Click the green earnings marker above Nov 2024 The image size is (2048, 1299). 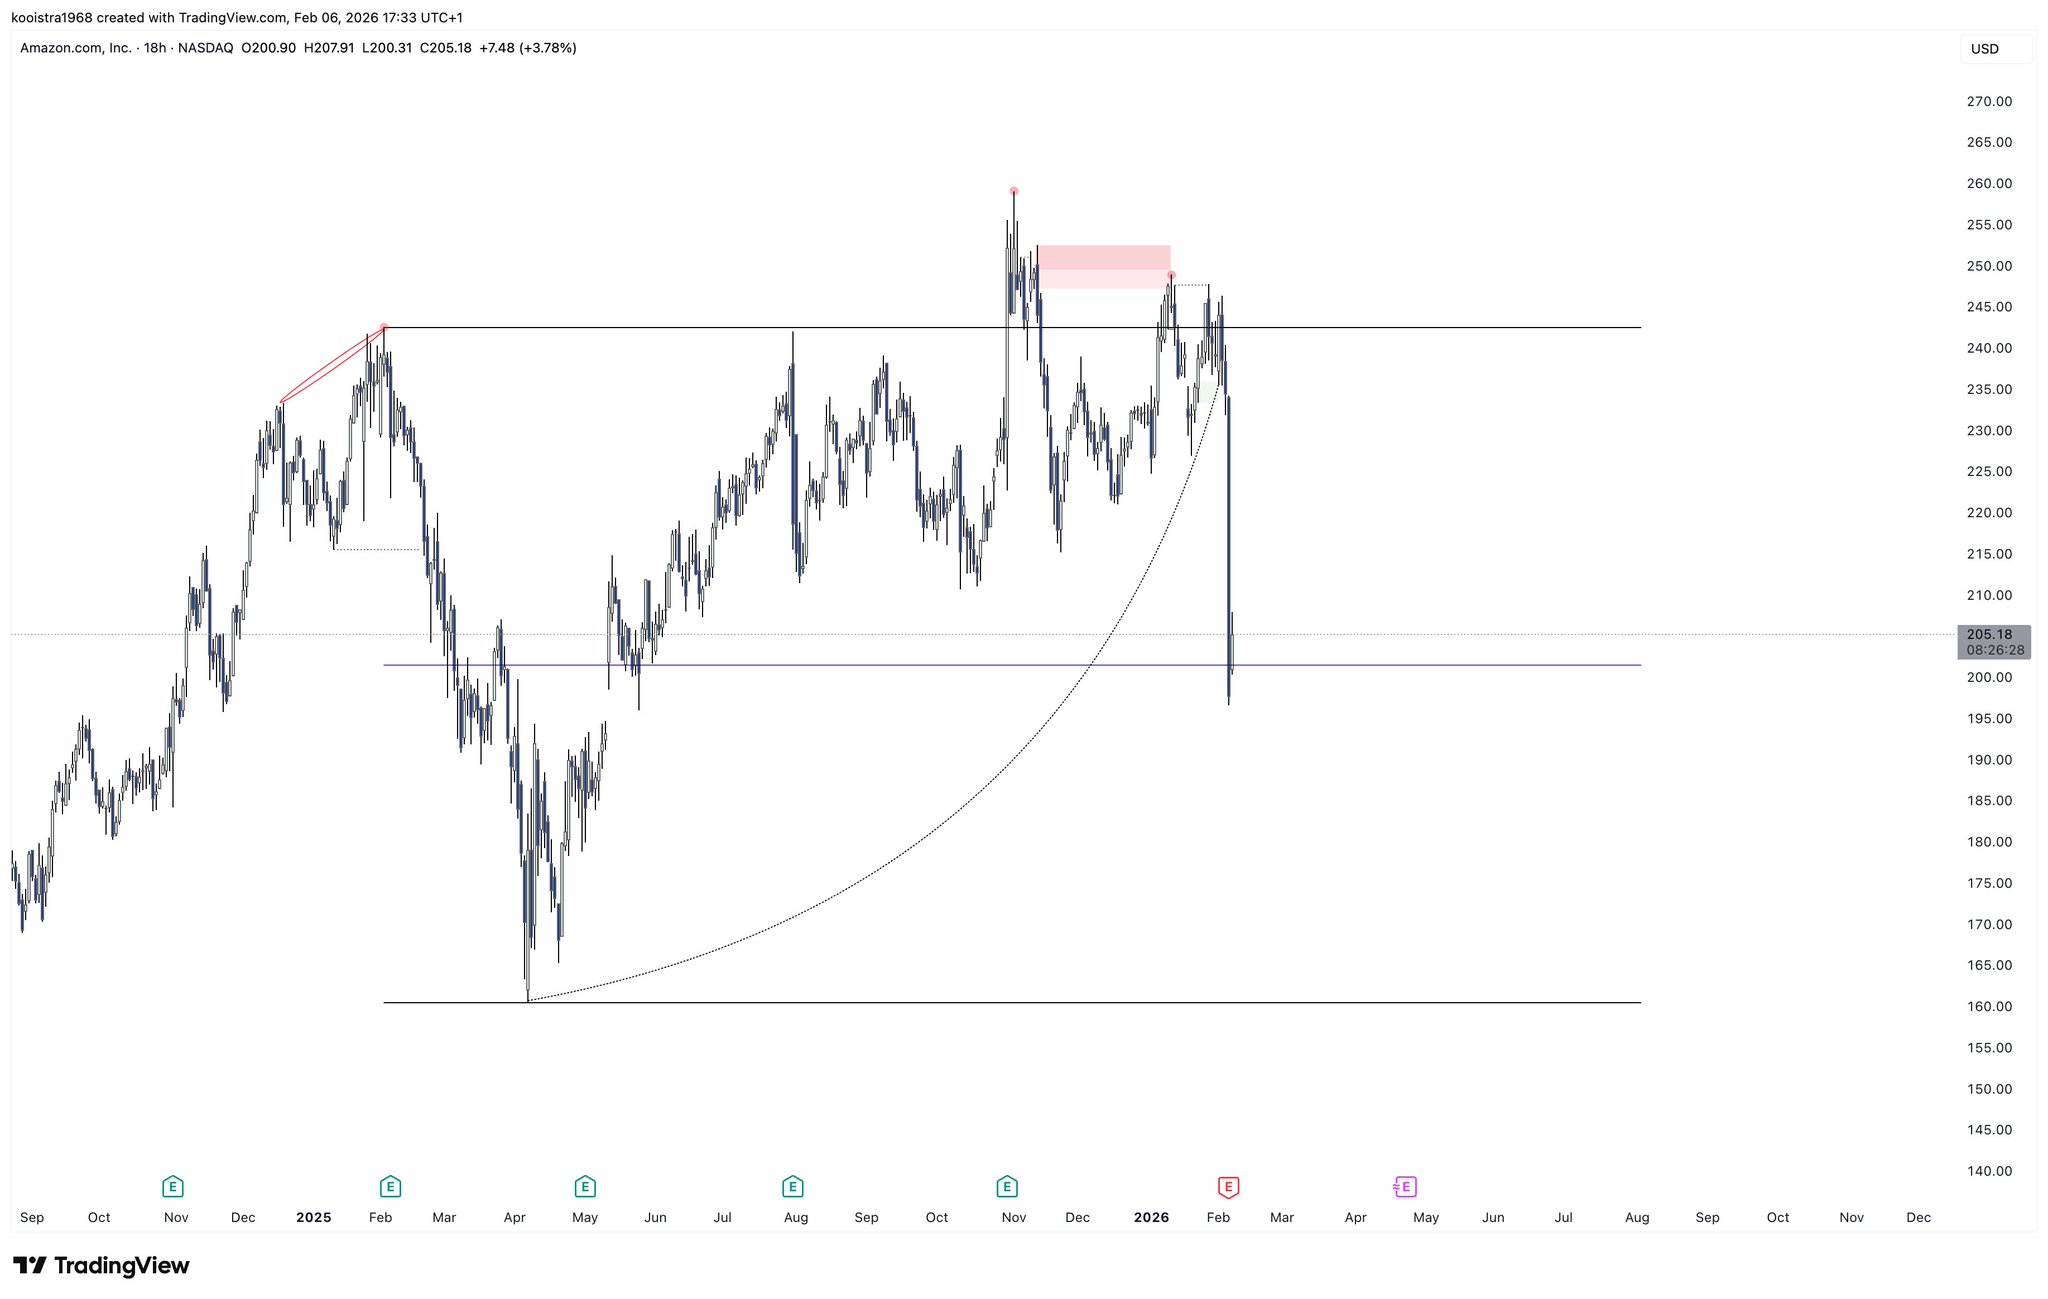point(172,1187)
